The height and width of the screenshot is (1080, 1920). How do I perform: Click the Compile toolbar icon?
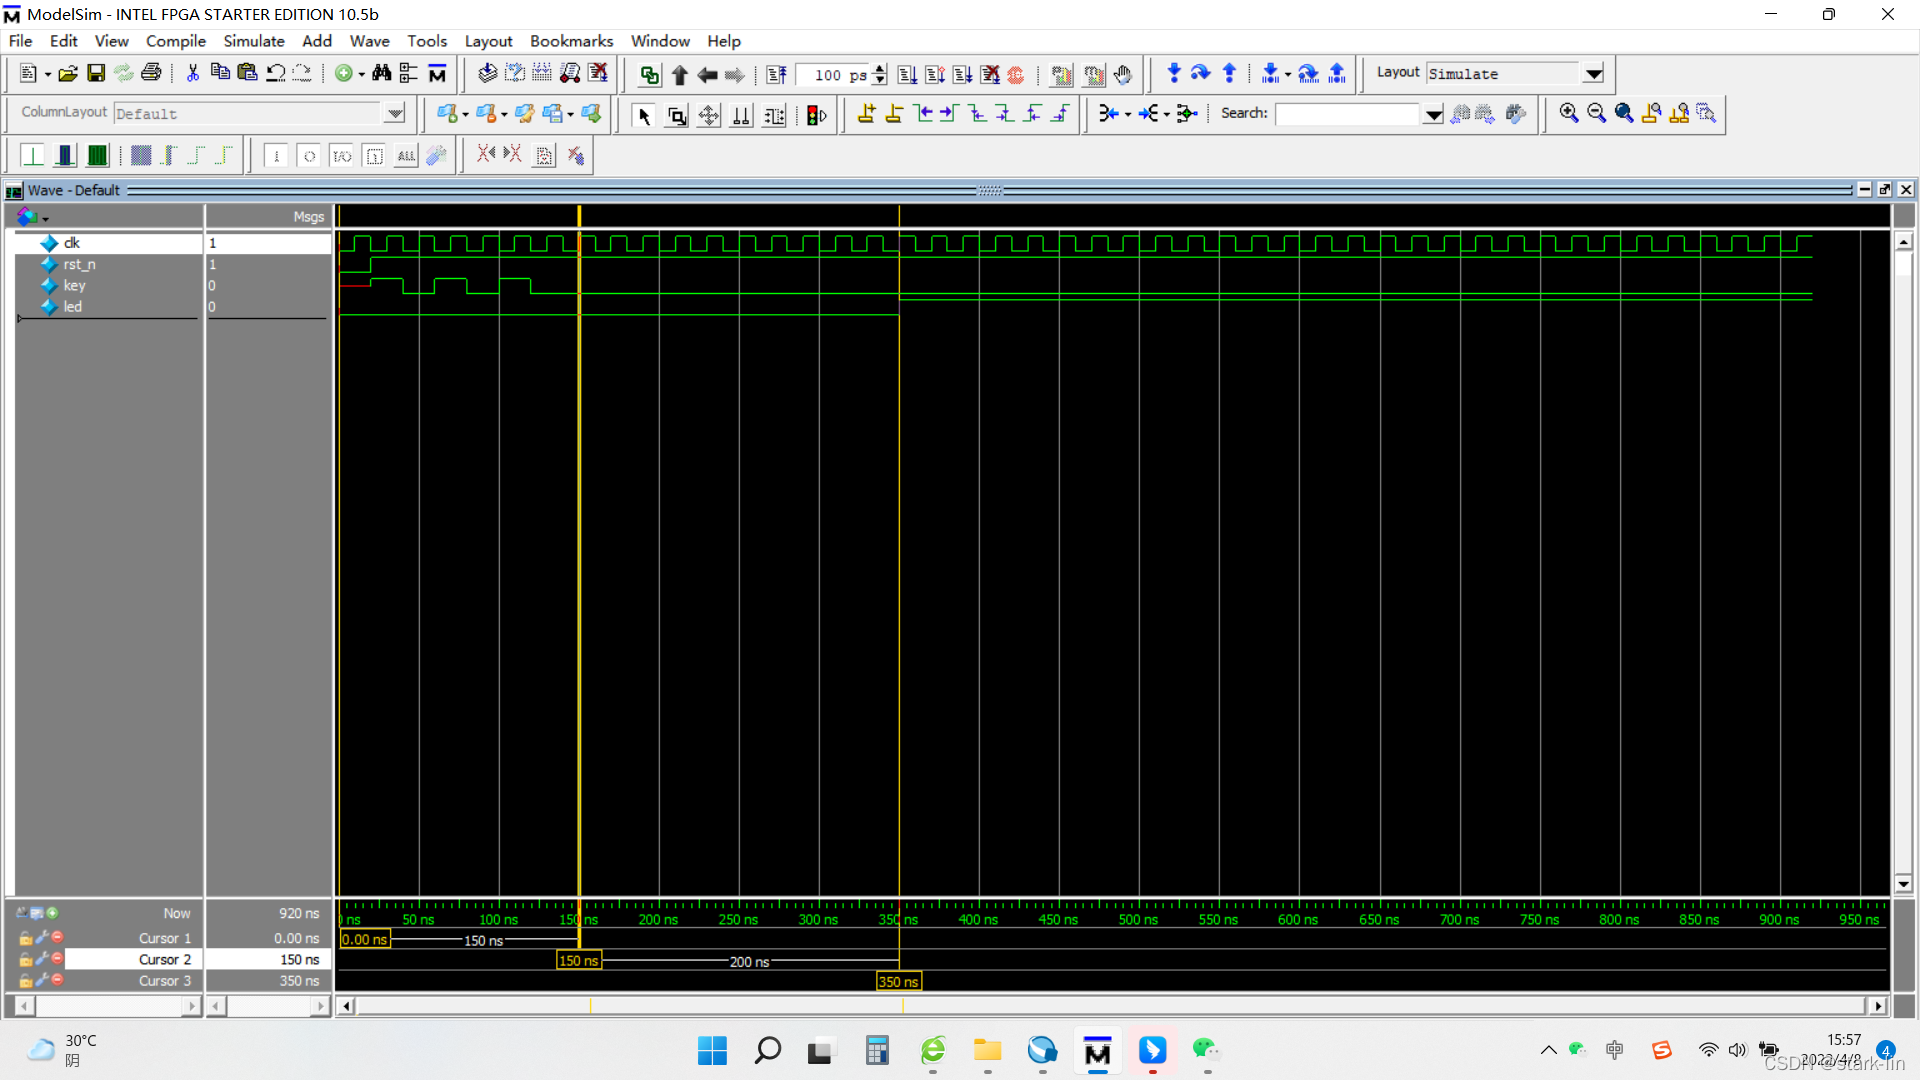click(488, 74)
